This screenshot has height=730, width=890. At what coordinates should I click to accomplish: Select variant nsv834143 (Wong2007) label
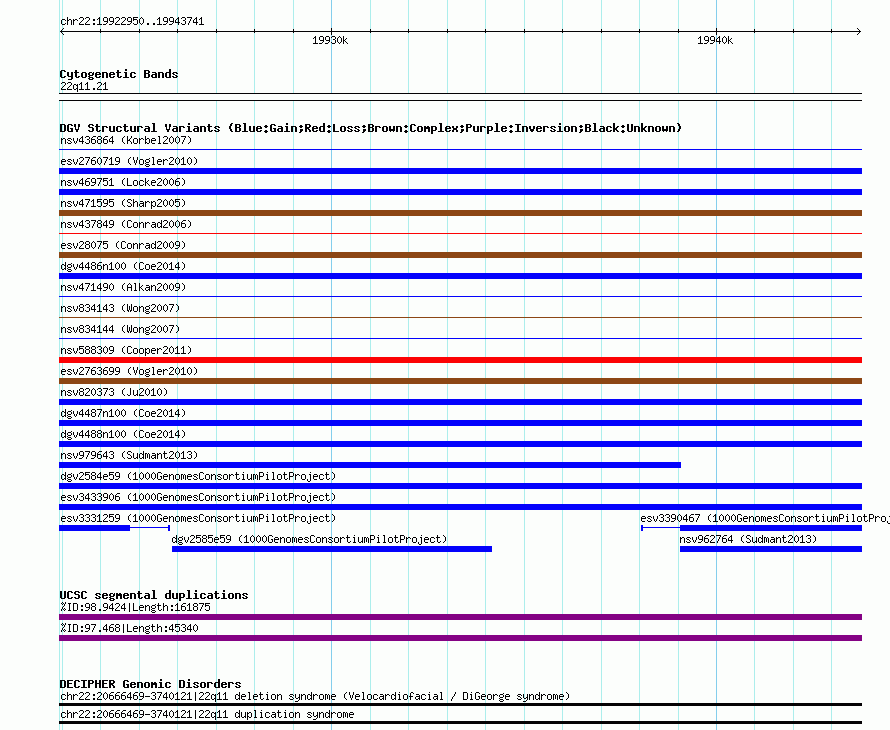(x=120, y=308)
